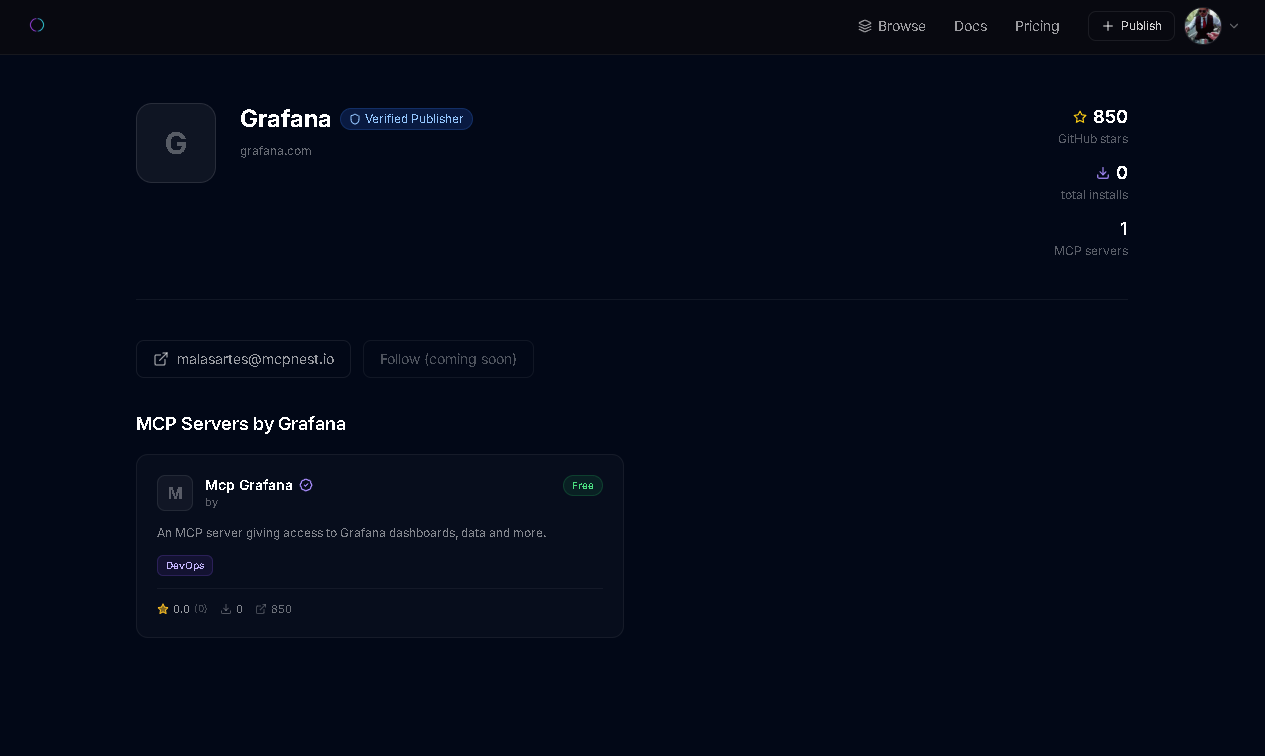This screenshot has height=756, width=1265.
Task: Click the verified check next to Mcp Grafana
Action: click(306, 485)
